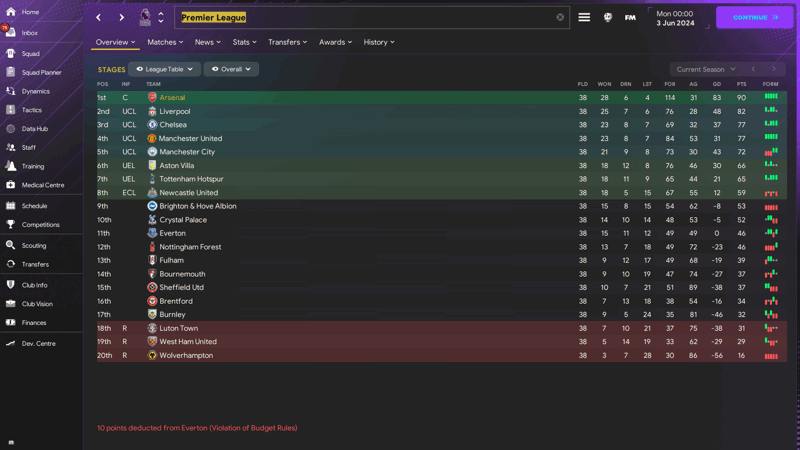Open the hamburger menu icon
800x450 pixels.
pyautogui.click(x=584, y=17)
